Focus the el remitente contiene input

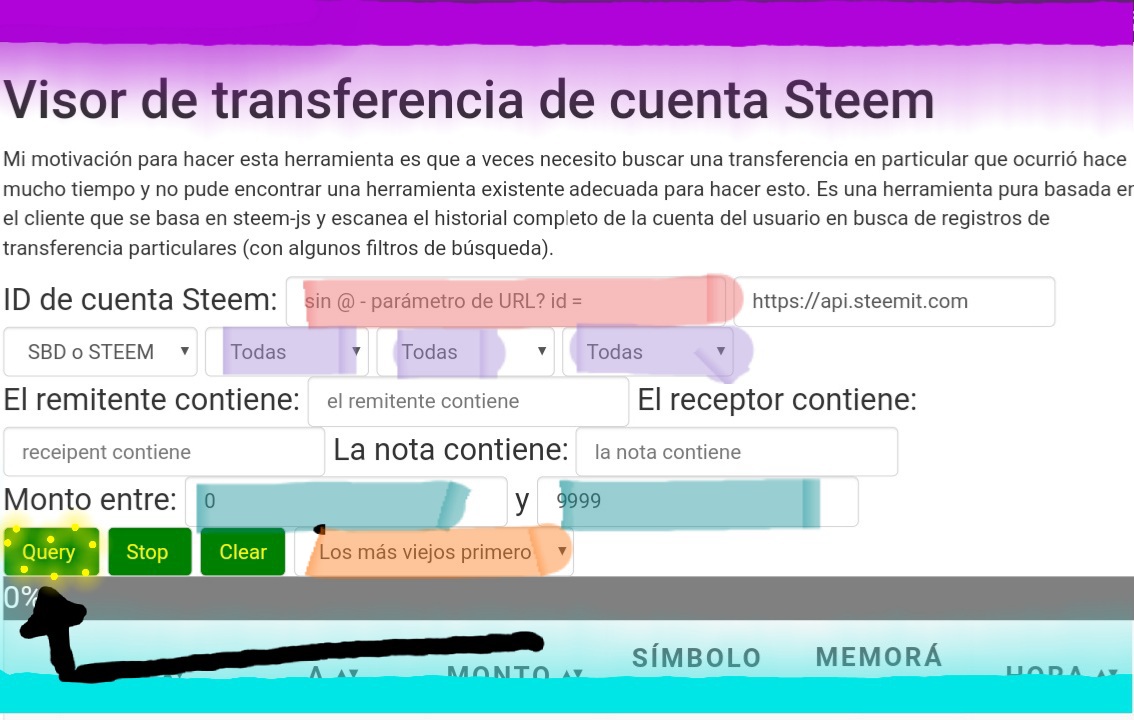(469, 401)
